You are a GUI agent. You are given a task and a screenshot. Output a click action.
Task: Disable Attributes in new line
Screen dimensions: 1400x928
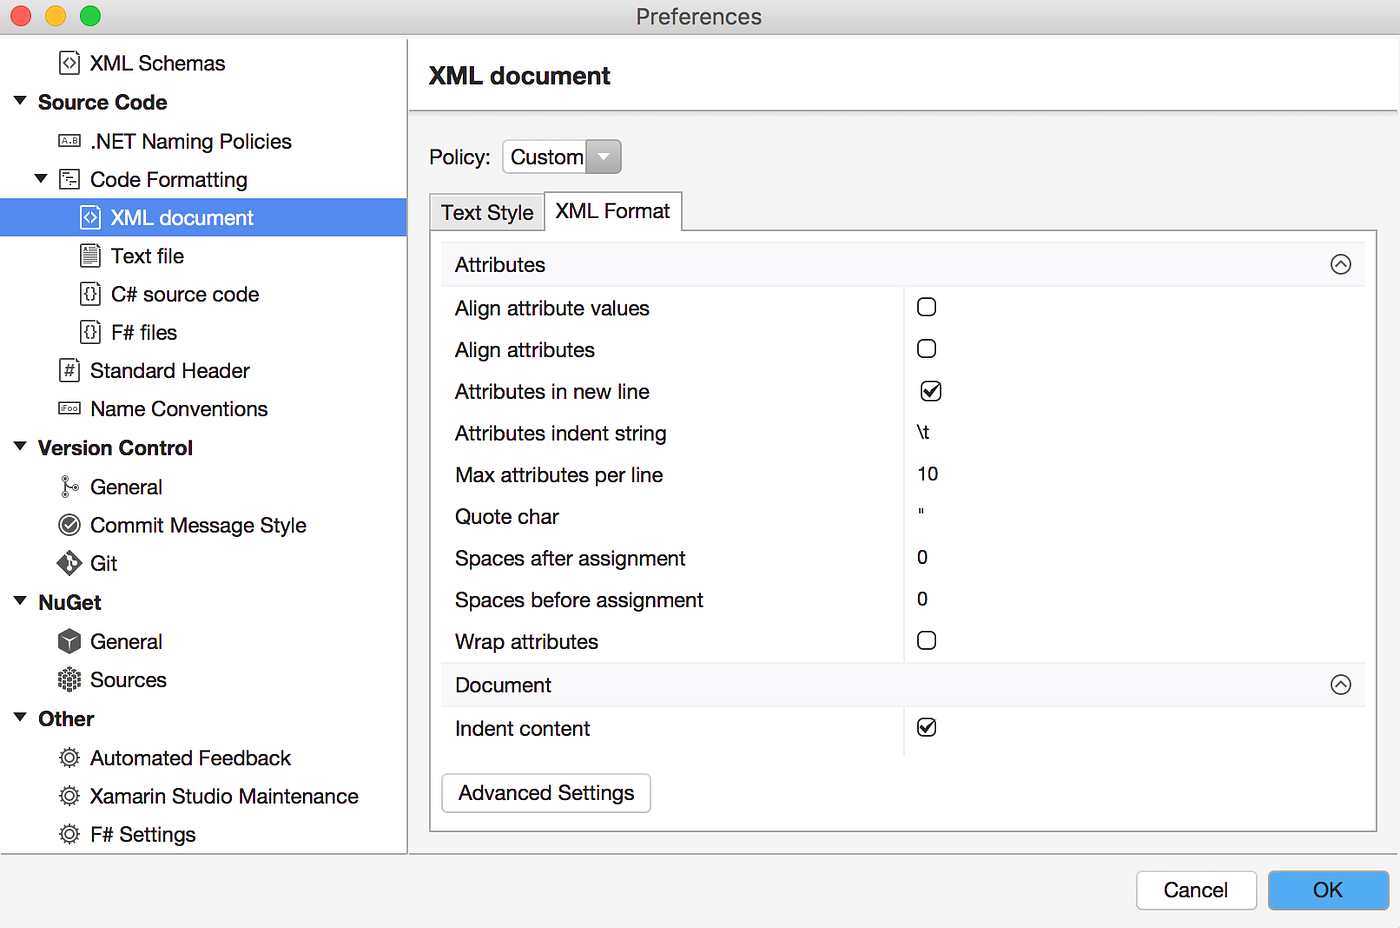coord(930,391)
